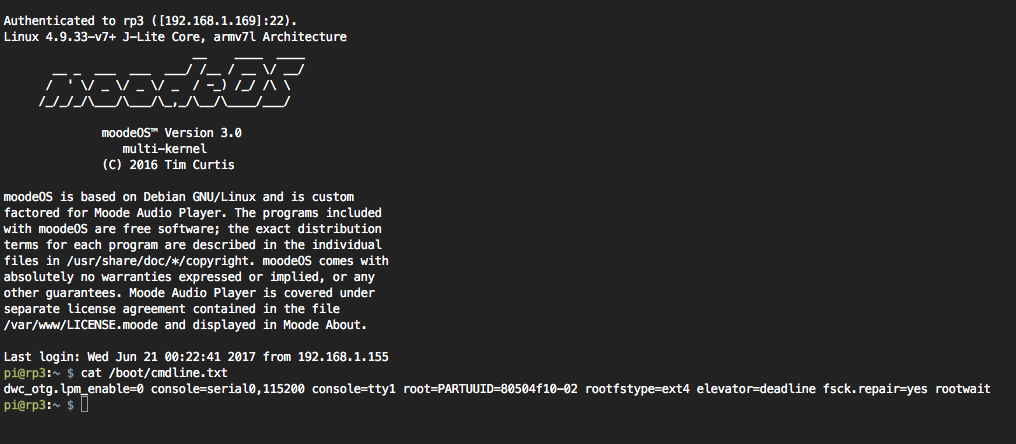Click the 'rootwait' word at line end
1016x444 pixels.
963,389
